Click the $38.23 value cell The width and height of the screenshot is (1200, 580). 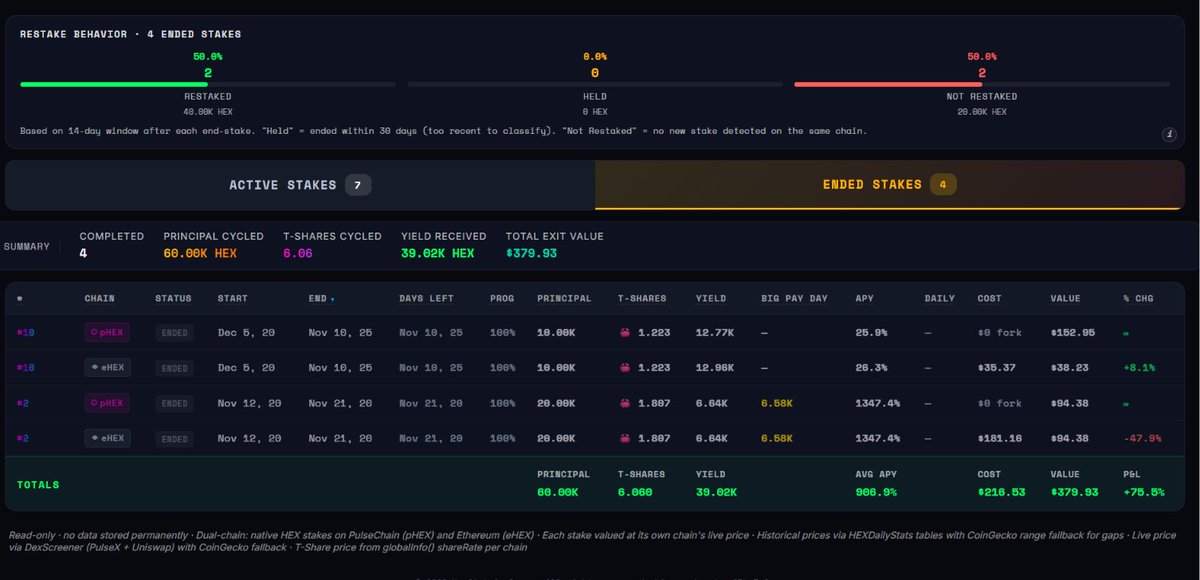click(x=1069, y=368)
